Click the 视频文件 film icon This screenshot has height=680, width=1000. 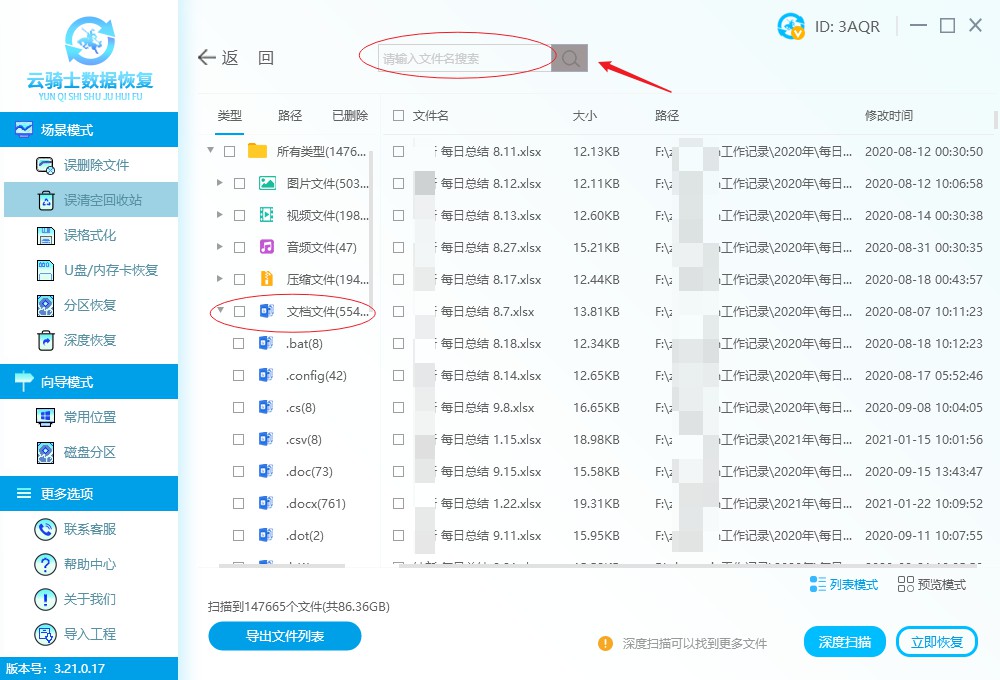267,215
